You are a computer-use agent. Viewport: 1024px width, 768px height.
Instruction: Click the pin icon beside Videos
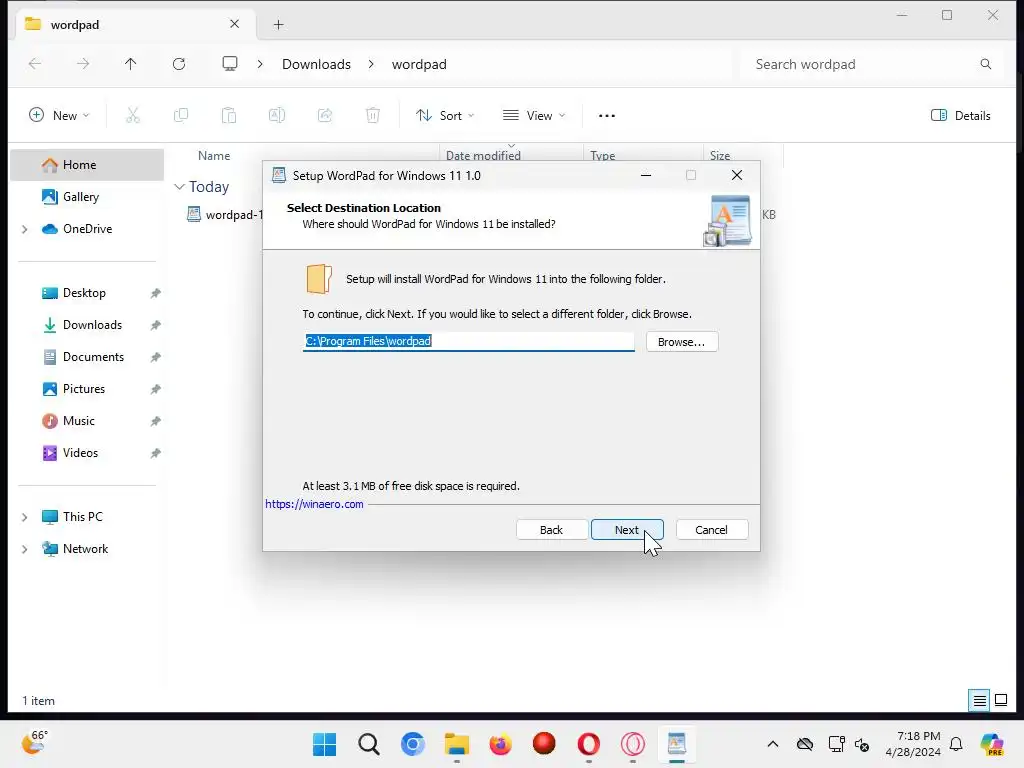(x=155, y=453)
